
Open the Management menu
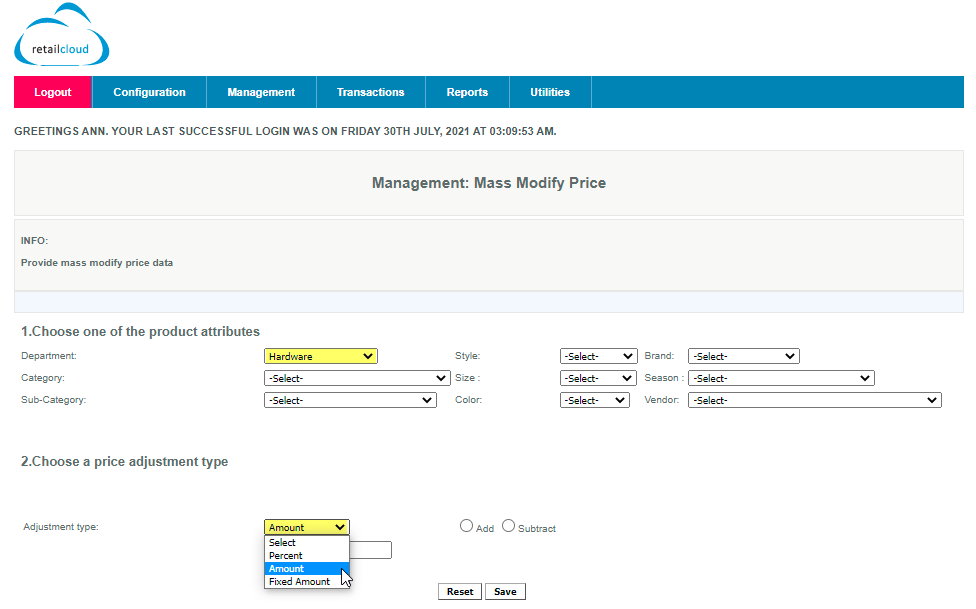(x=261, y=92)
